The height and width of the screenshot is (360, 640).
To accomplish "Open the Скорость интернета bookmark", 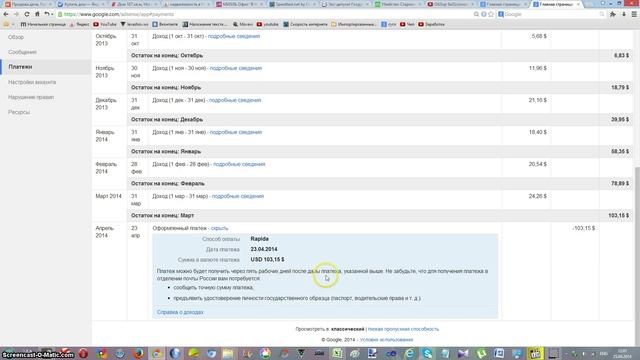I will 305,24.
